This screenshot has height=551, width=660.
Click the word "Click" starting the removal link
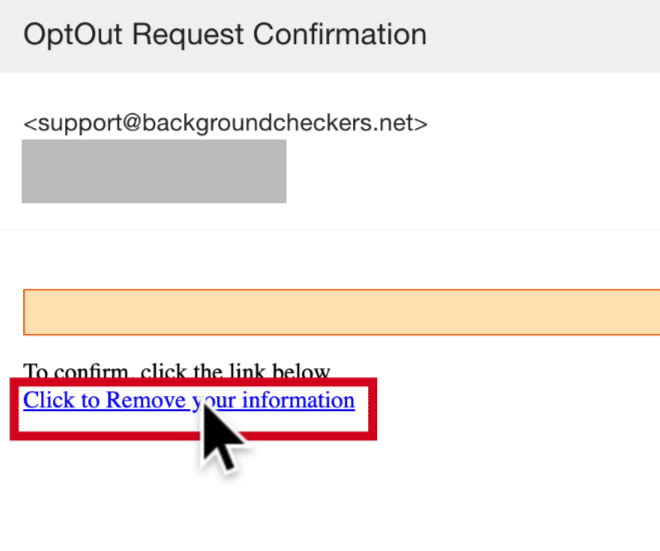pyautogui.click(x=48, y=401)
